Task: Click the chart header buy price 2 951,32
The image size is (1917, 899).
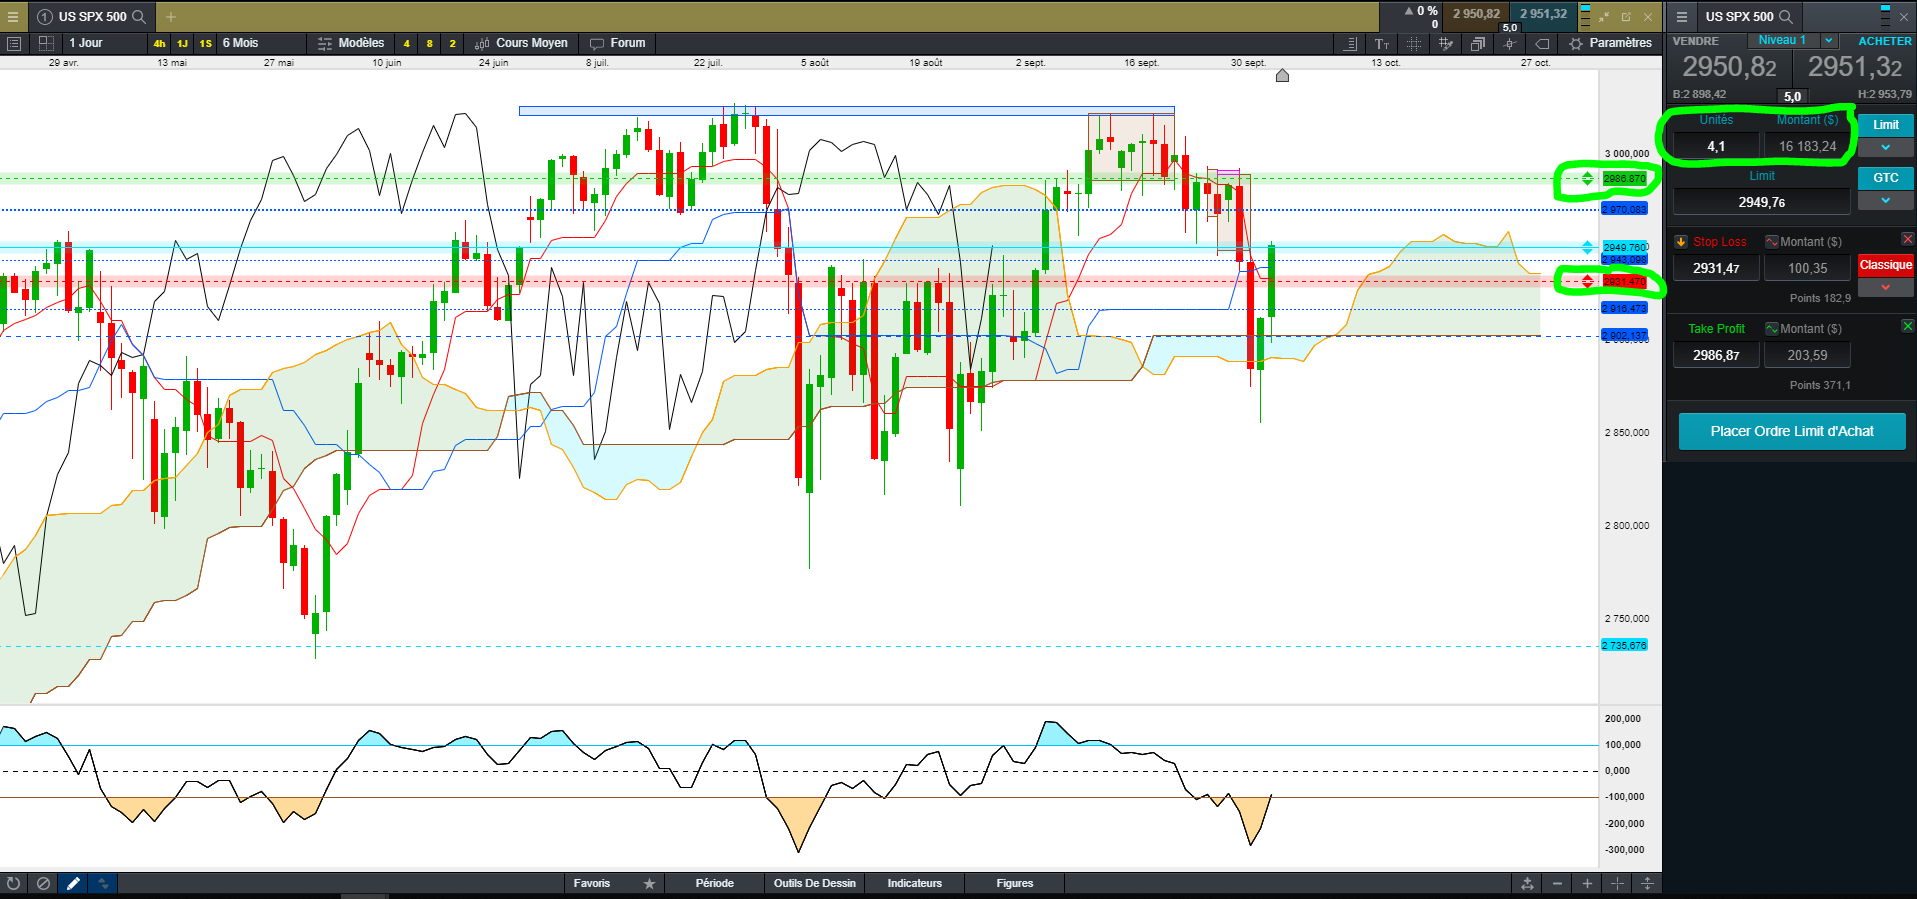Action: point(1543,14)
